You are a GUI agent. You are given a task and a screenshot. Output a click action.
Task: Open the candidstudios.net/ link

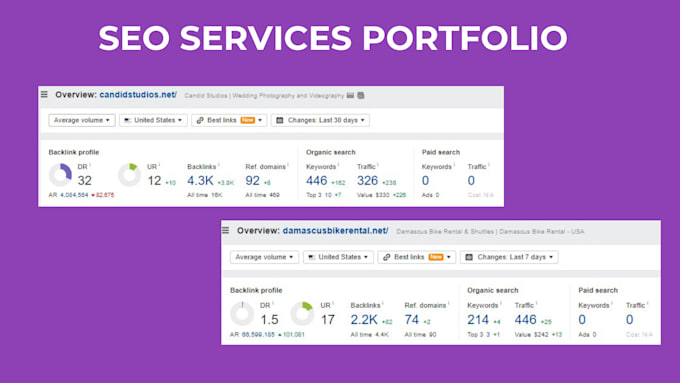pos(138,95)
